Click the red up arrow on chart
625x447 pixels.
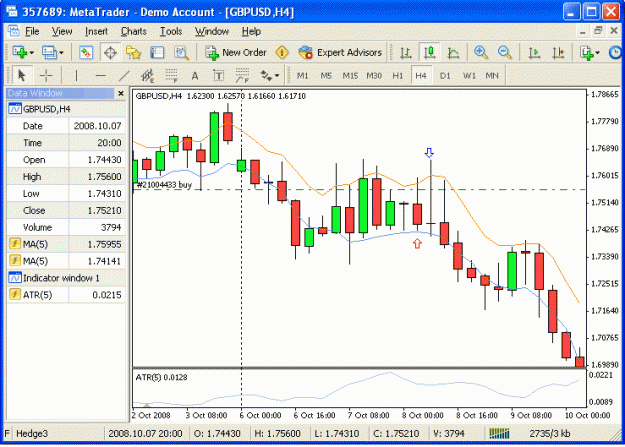click(417, 243)
